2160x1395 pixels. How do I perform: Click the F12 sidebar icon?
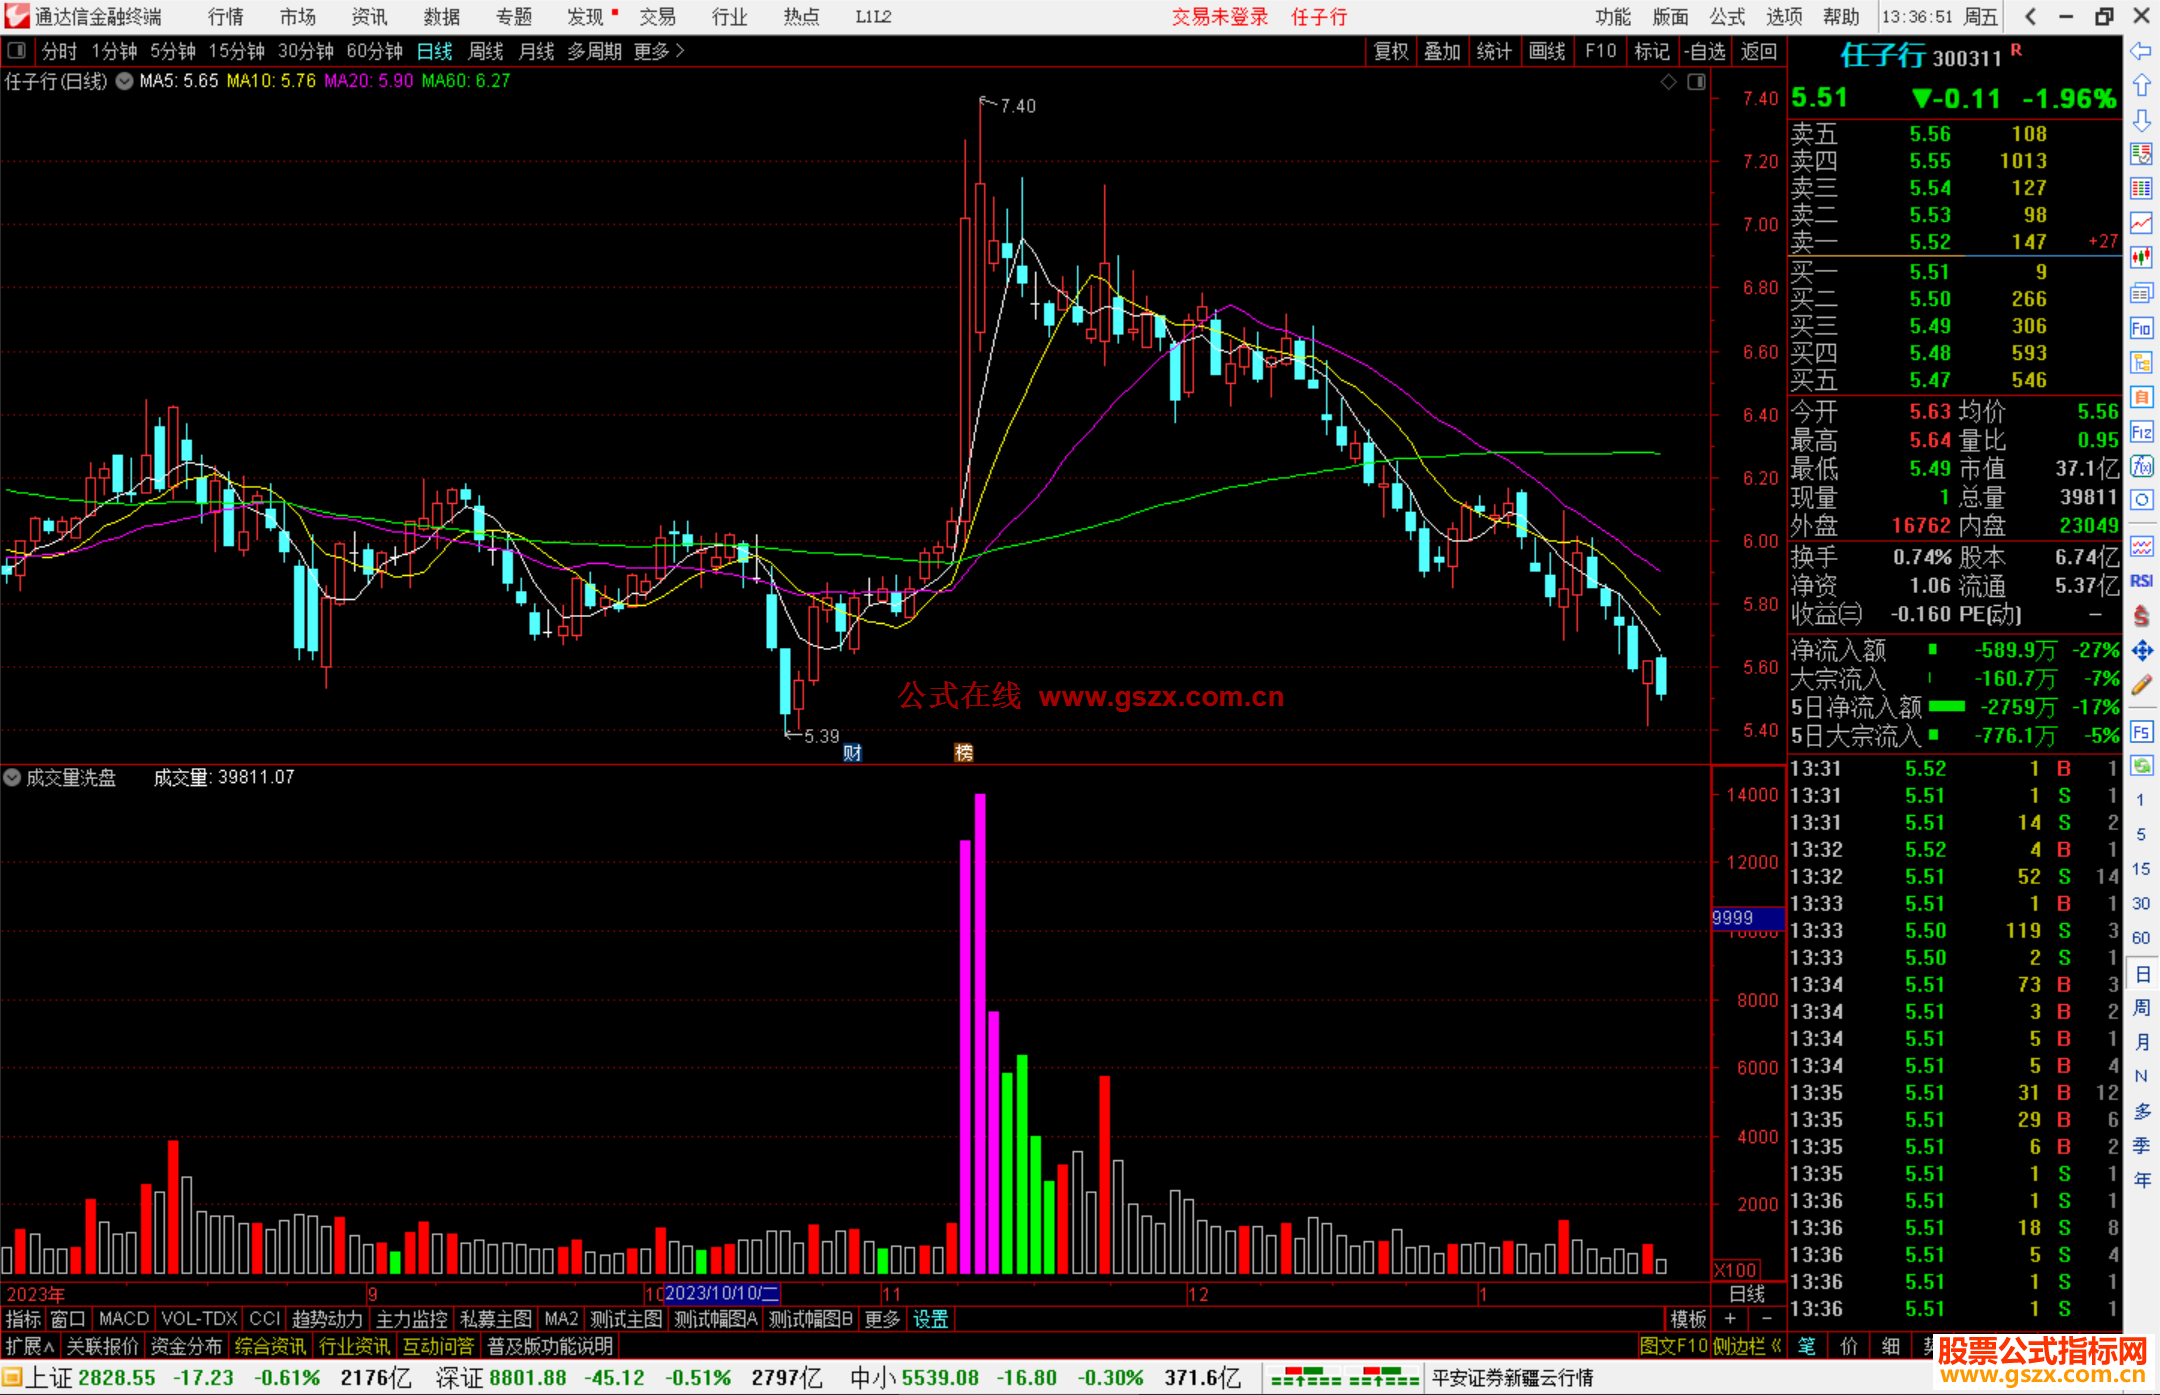click(x=2141, y=432)
